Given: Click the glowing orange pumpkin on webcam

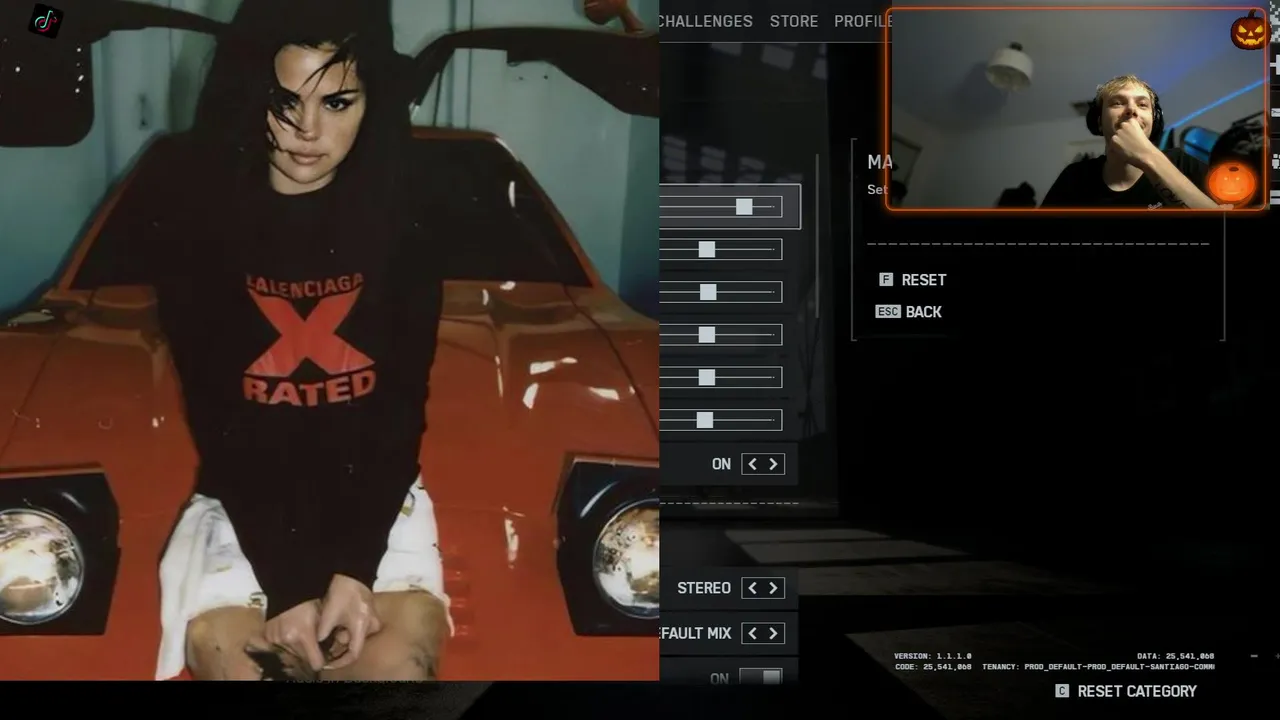Looking at the screenshot, I should tap(1231, 183).
